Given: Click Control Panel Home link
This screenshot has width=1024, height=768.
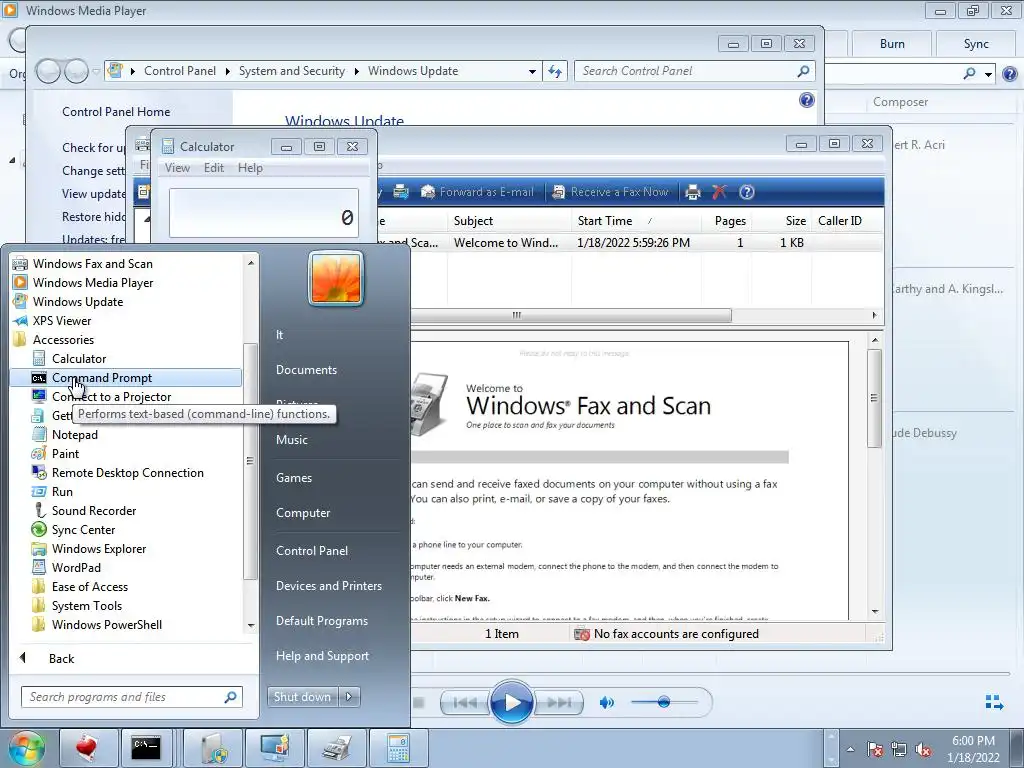Looking at the screenshot, I should coord(116,112).
